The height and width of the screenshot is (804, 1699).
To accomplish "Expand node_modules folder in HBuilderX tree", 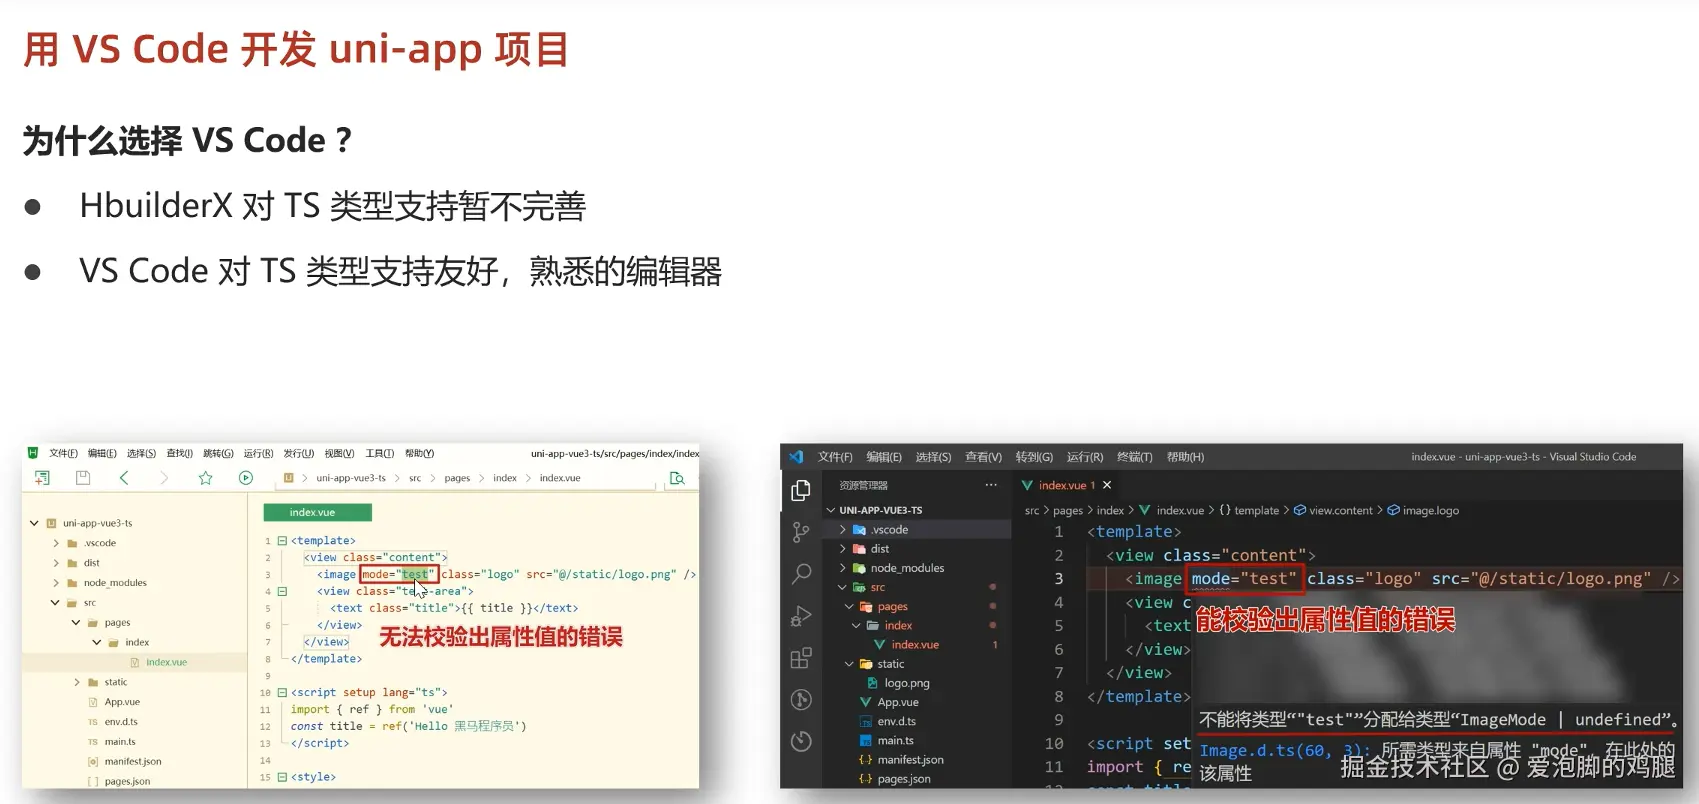I will 56,583.
